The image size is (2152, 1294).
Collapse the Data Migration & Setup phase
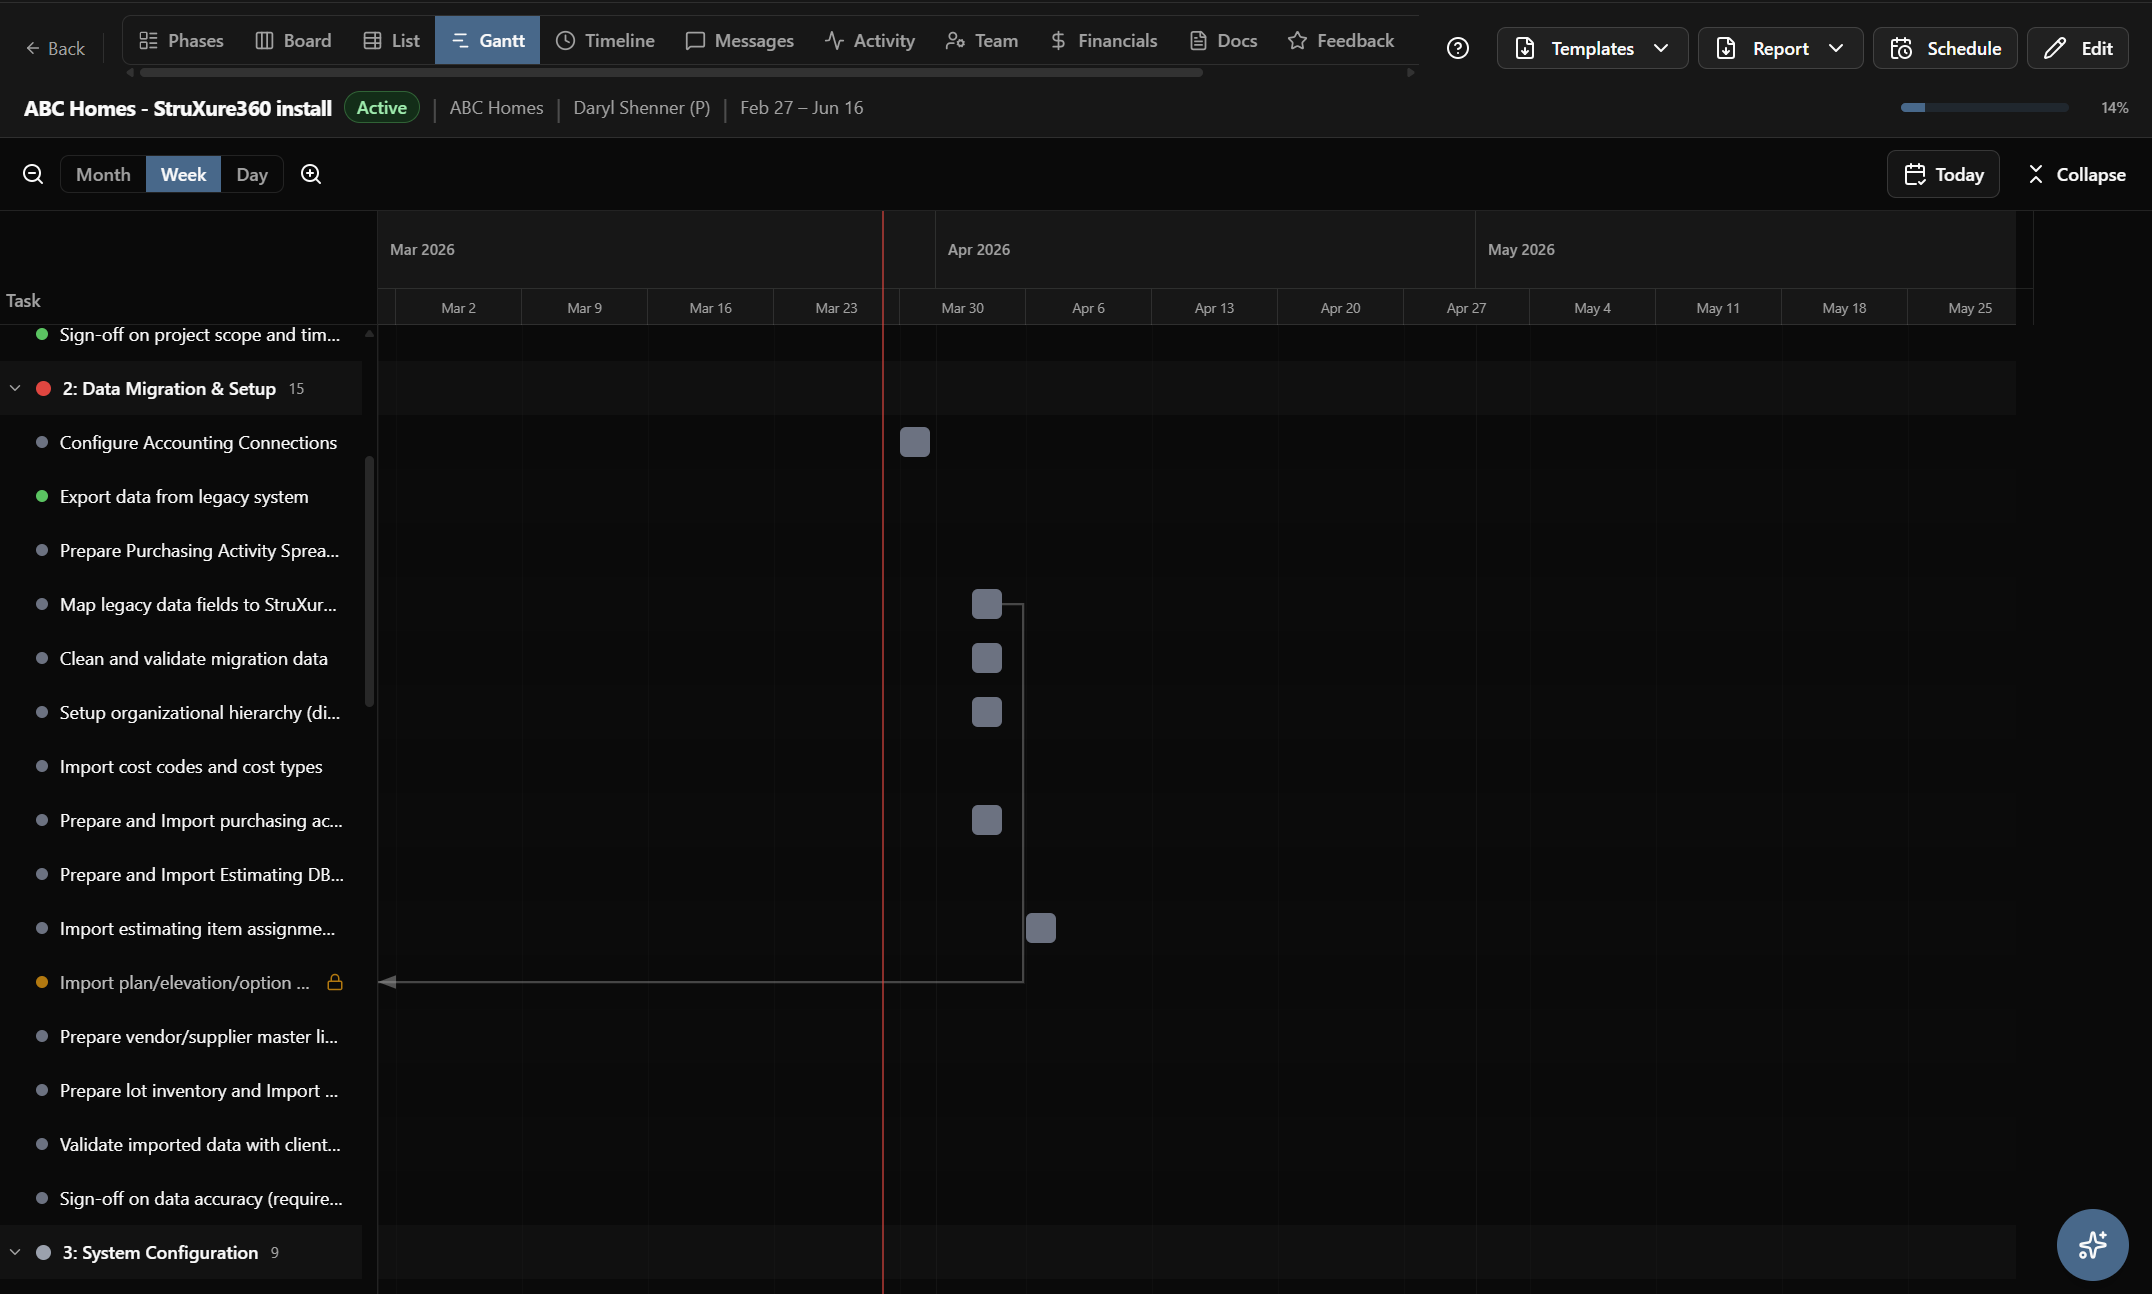click(x=14, y=388)
